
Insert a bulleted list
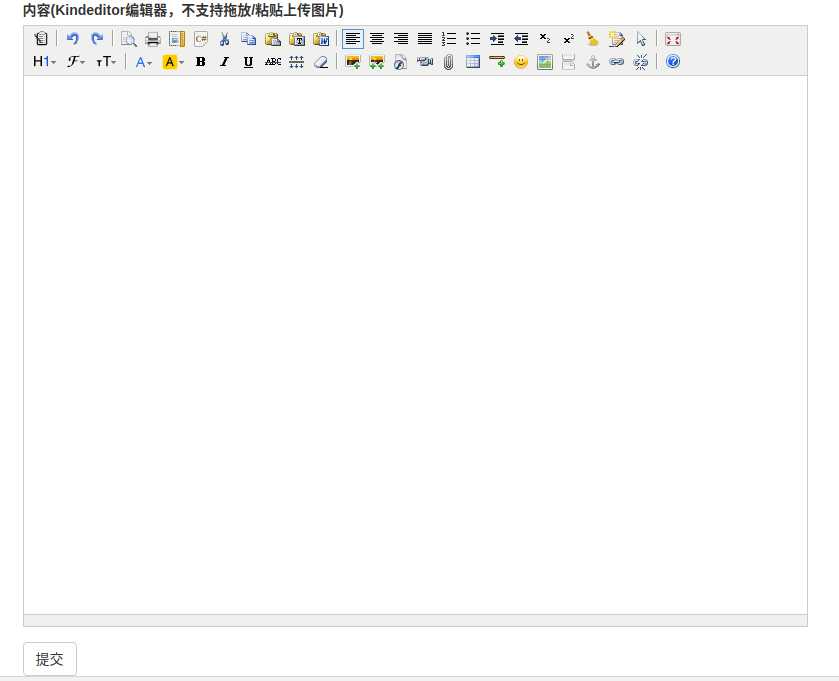(472, 39)
